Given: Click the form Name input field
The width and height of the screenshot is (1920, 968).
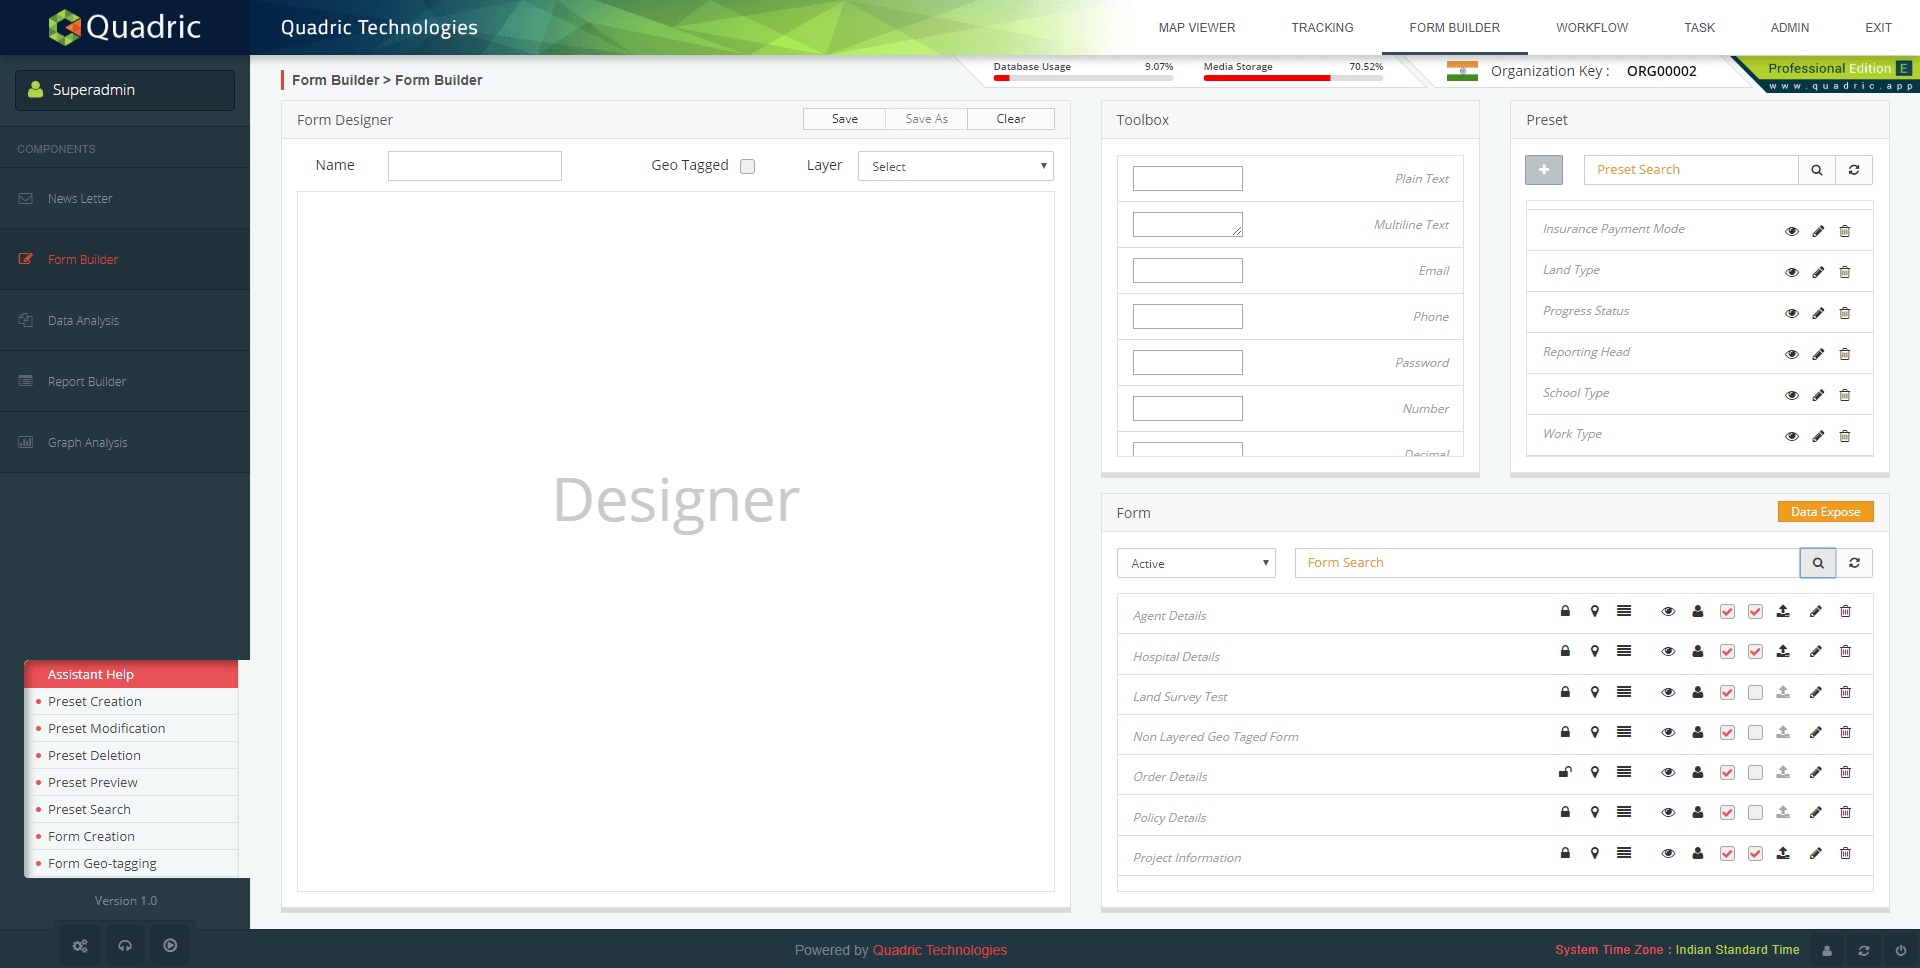Looking at the screenshot, I should click(x=475, y=166).
